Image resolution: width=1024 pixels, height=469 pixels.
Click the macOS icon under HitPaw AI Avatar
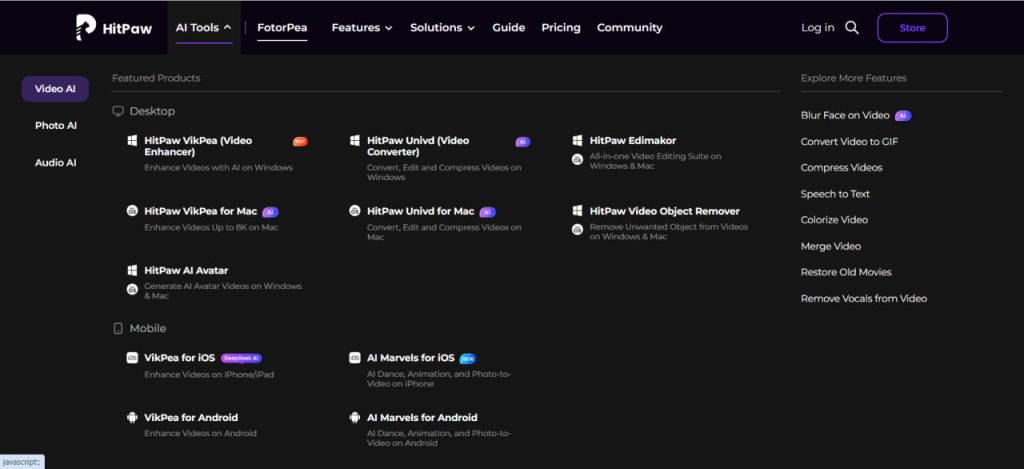coord(132,289)
